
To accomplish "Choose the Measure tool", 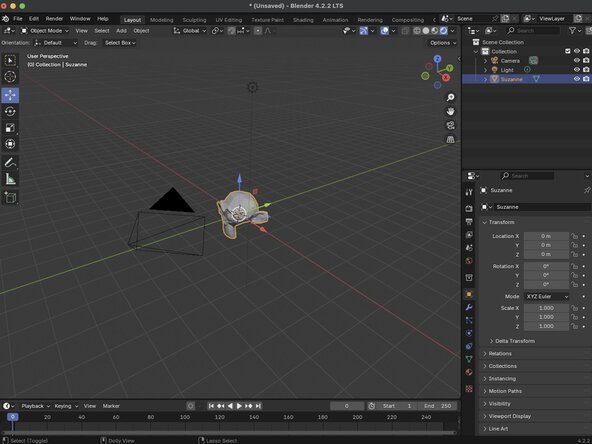I will pyautogui.click(x=10, y=179).
